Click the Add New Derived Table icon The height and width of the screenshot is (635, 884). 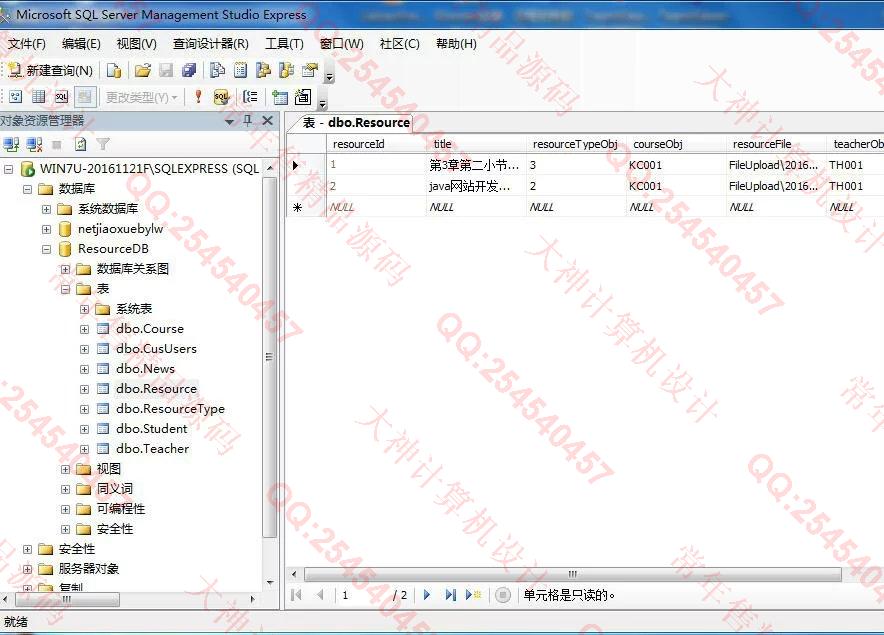point(303,97)
